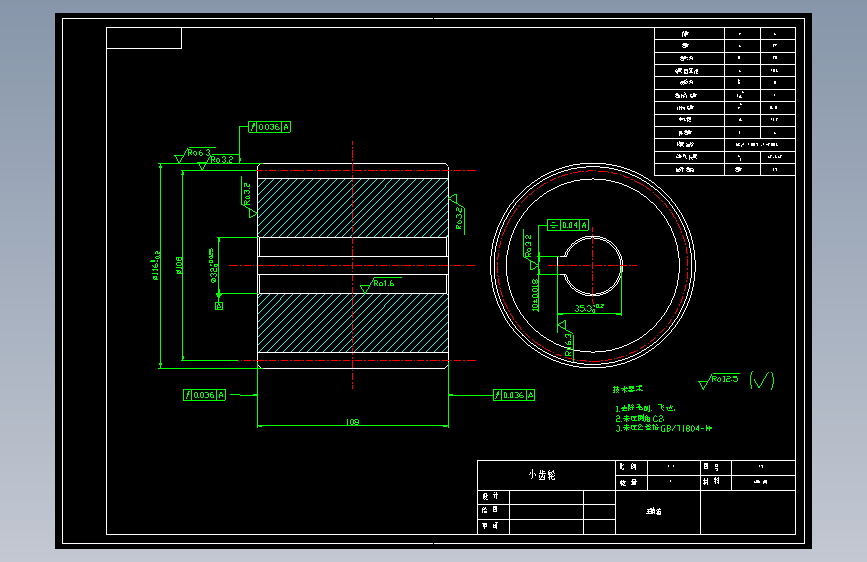Image resolution: width=867 pixels, height=562 pixels.
Task: Click the 材料 label cell
Action: point(716,482)
